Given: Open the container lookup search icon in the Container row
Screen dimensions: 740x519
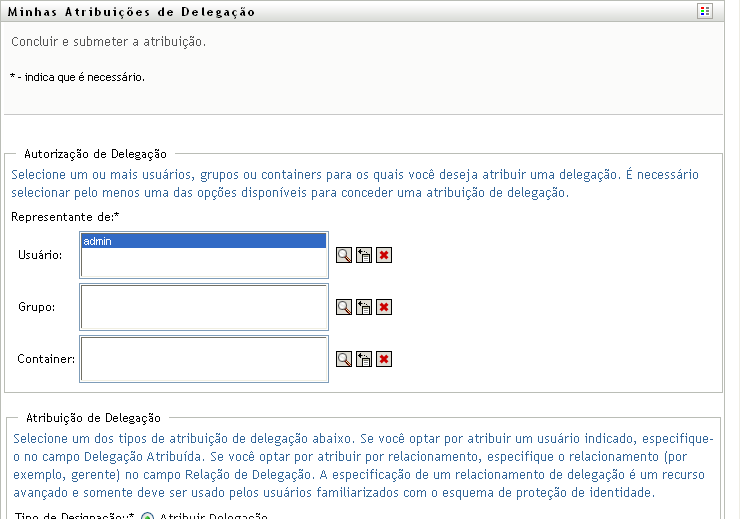Looking at the screenshot, I should click(x=344, y=359).
